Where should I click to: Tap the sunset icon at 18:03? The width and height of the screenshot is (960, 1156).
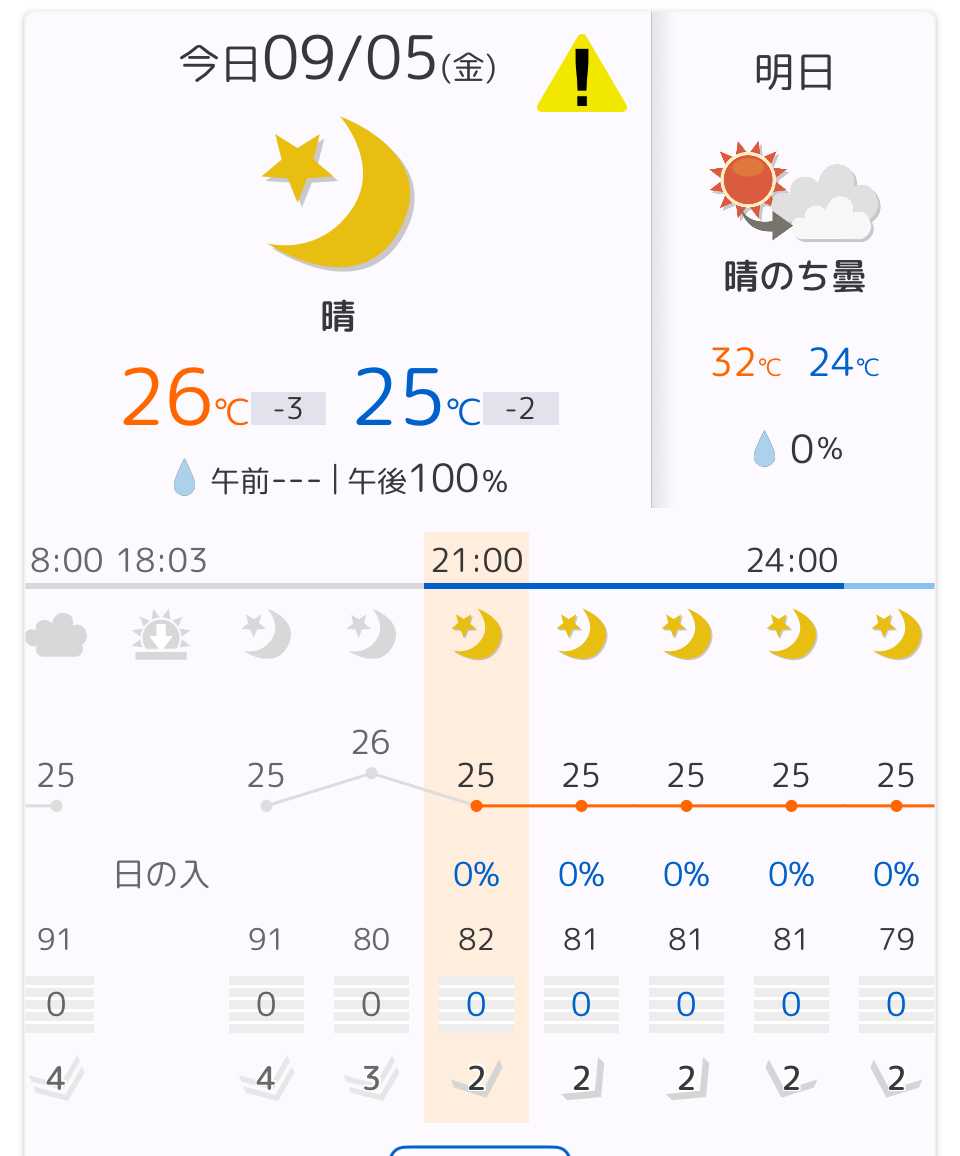coord(161,636)
